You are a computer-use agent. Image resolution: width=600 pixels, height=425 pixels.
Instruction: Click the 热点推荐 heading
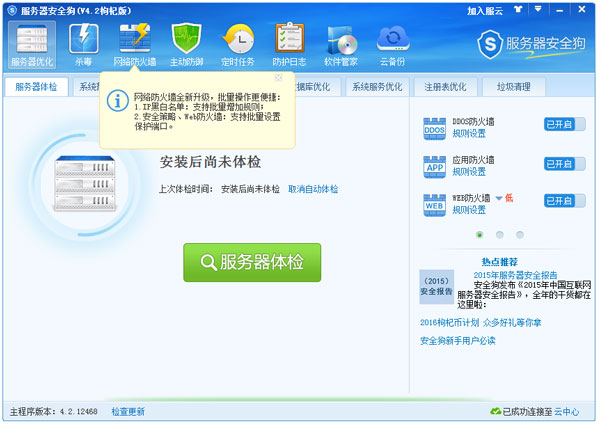point(499,262)
